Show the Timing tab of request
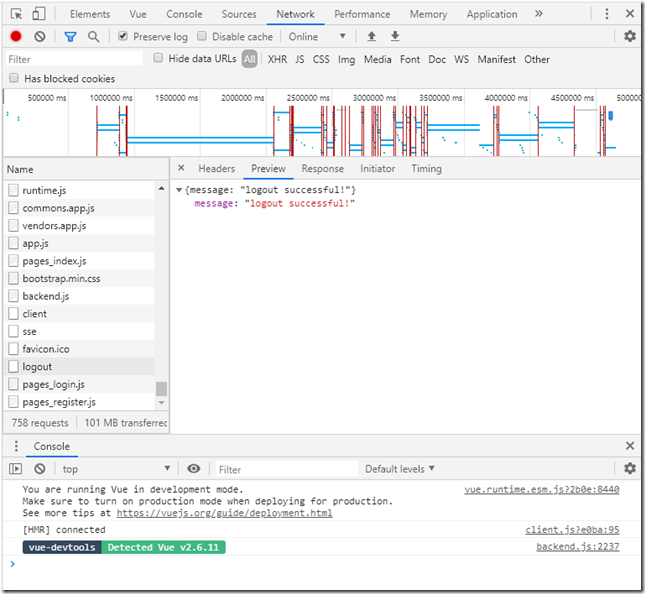The width and height of the screenshot is (645, 594). click(426, 168)
